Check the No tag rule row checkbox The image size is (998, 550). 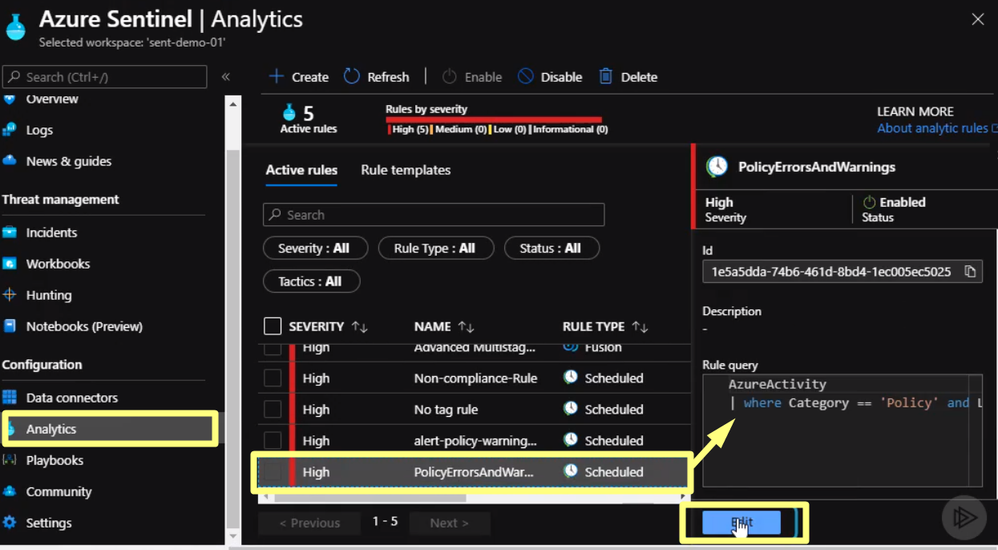click(x=272, y=409)
